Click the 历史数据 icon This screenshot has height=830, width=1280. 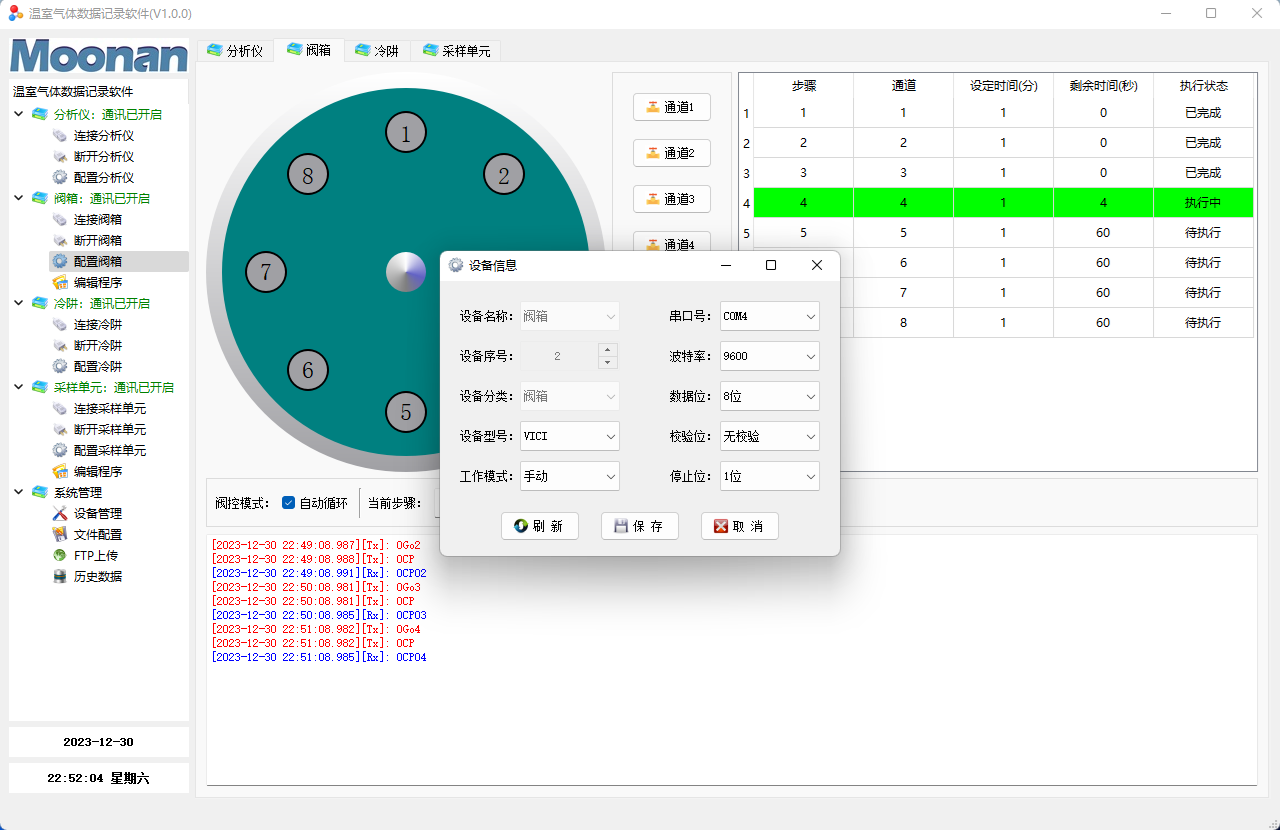click(60, 576)
